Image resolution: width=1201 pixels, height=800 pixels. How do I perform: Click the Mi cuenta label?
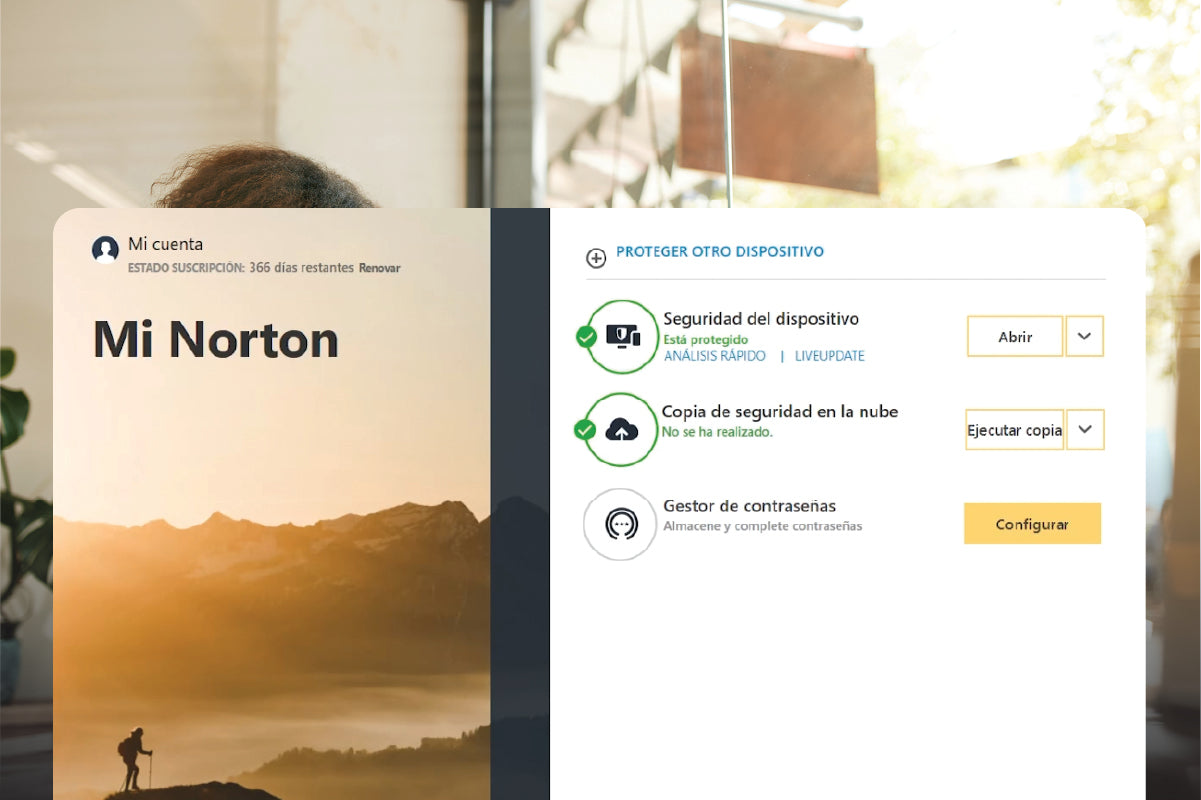click(165, 244)
